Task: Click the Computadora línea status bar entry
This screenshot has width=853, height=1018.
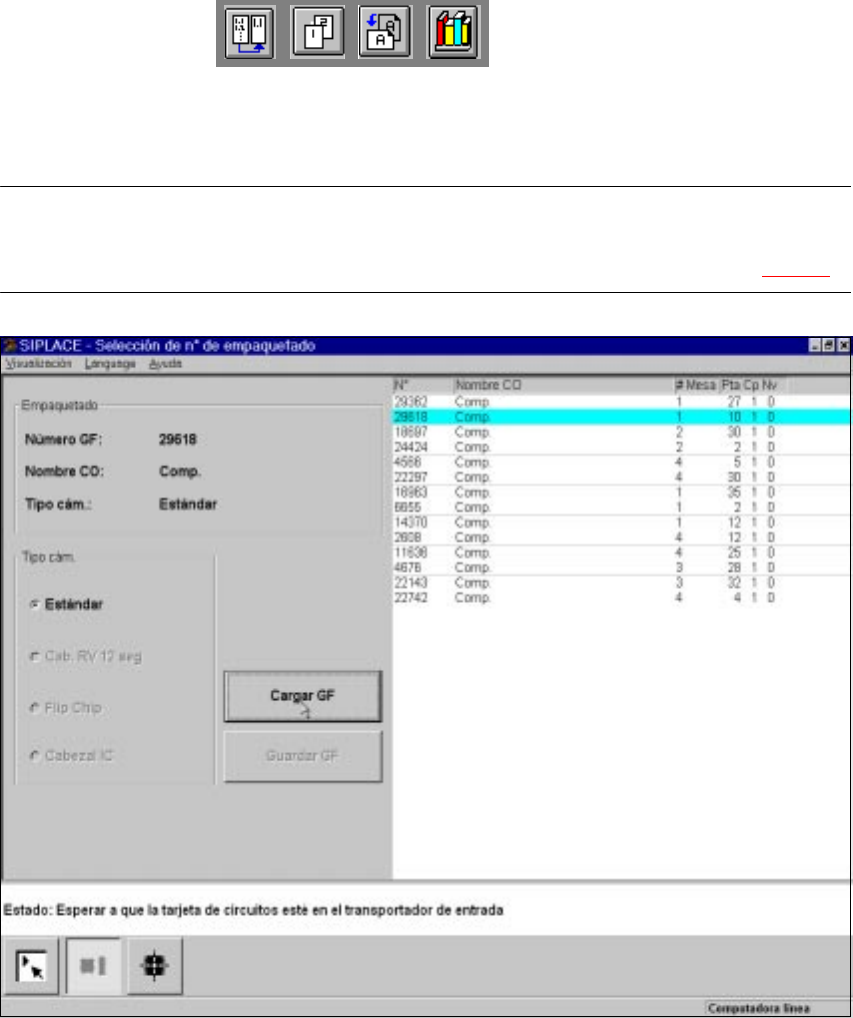Action: pyautogui.click(x=759, y=1008)
